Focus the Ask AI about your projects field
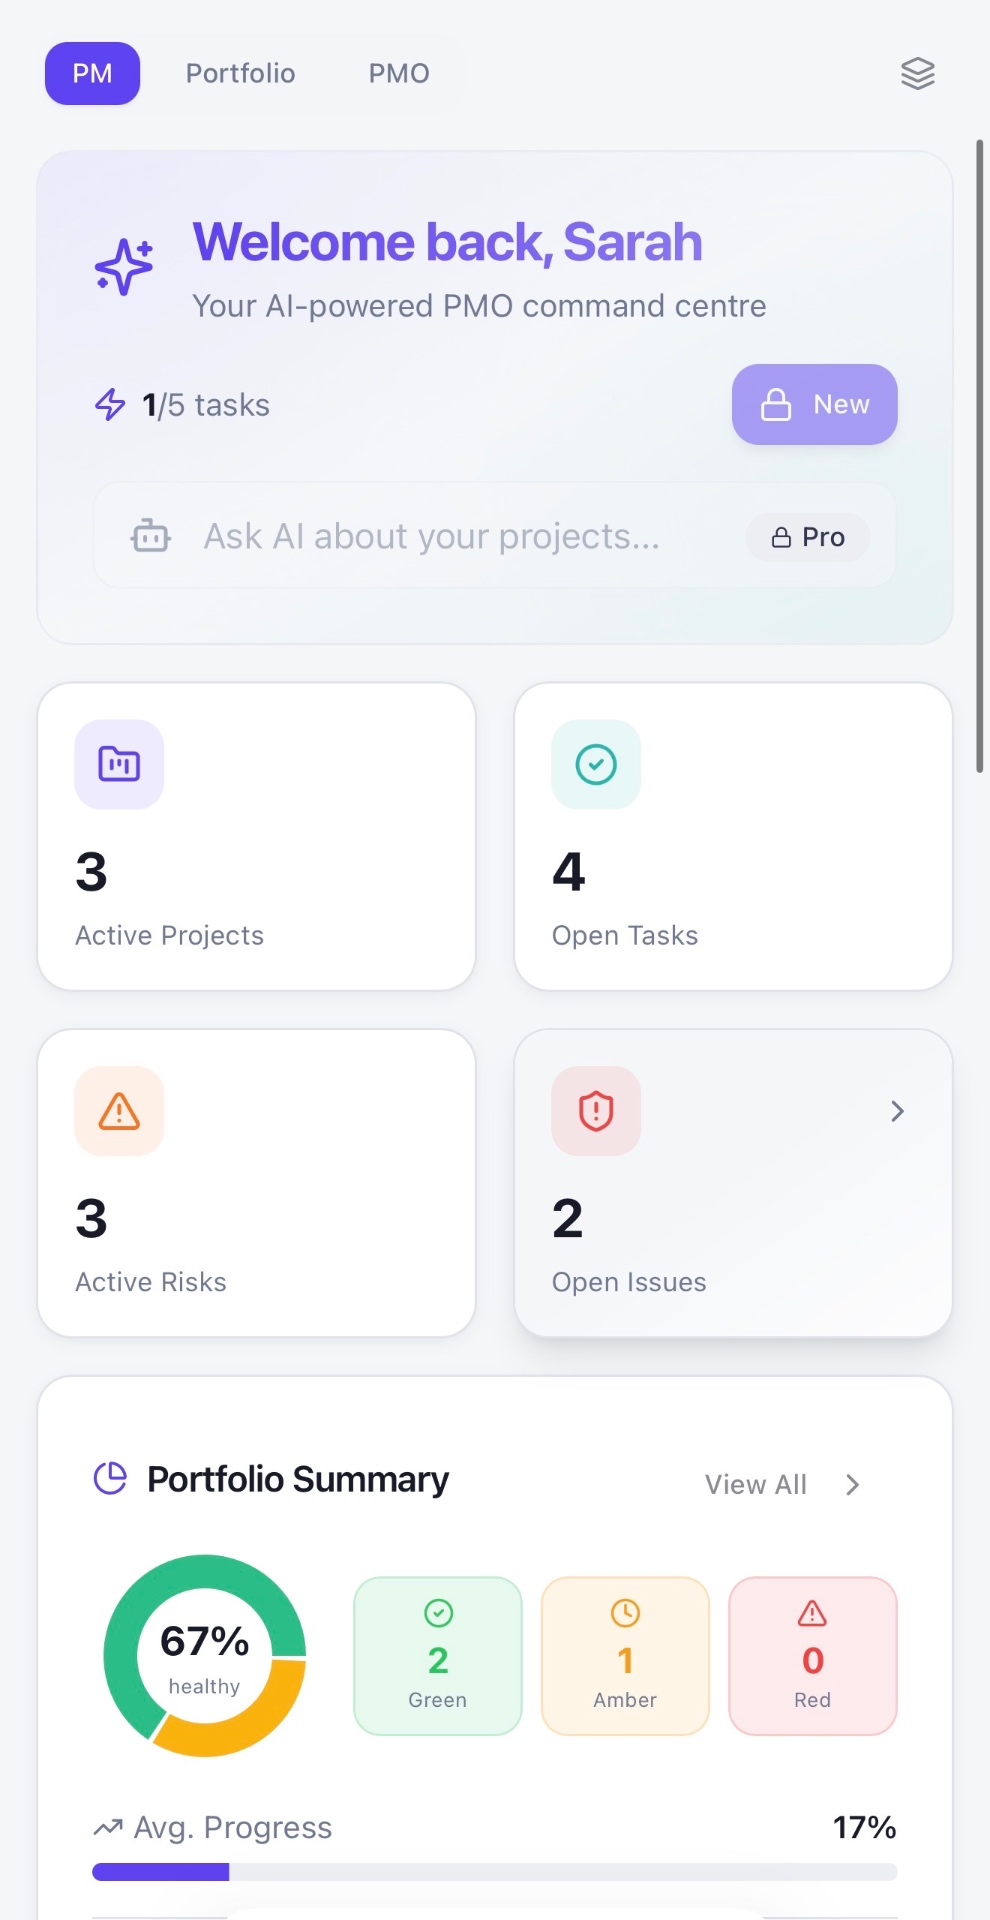This screenshot has height=1920, width=990. tap(431, 537)
